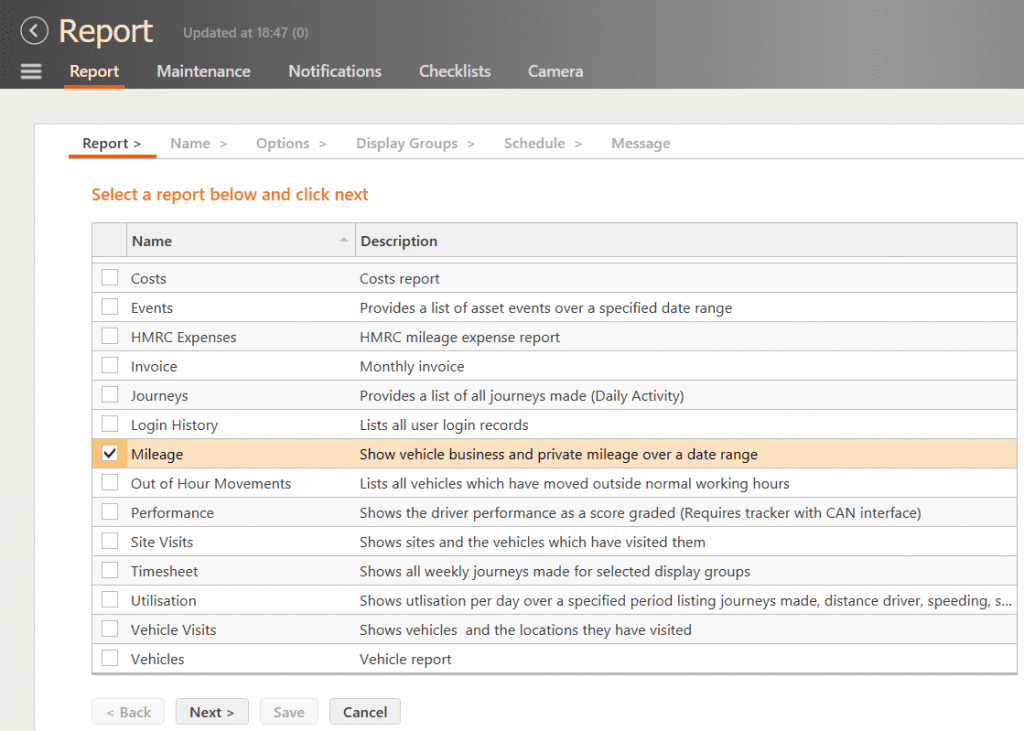
Task: Click 'Updated at 18:47 (0)' status text
Action: coord(246,33)
